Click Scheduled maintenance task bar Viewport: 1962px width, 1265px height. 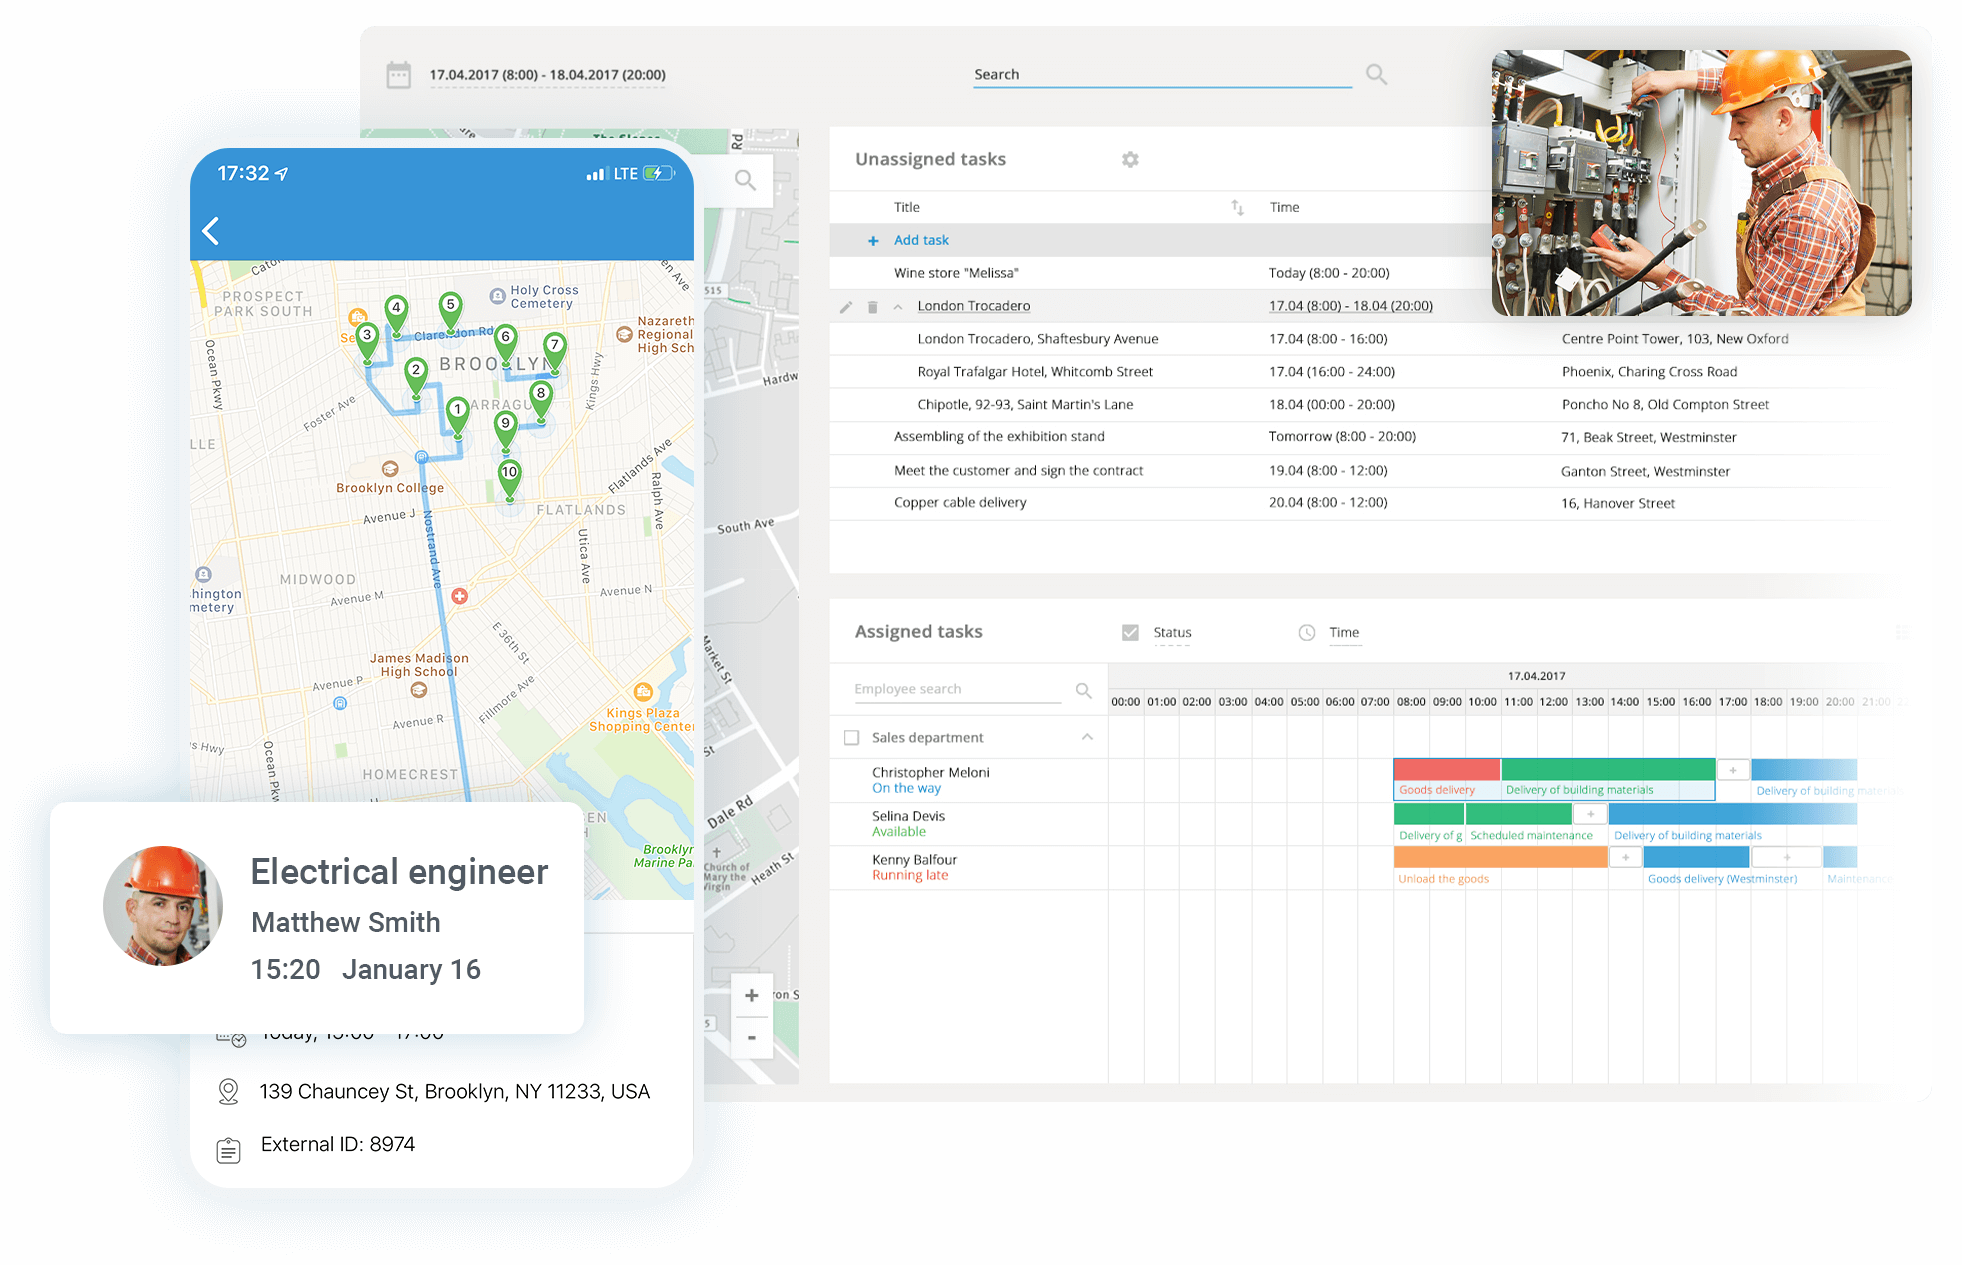1519,814
